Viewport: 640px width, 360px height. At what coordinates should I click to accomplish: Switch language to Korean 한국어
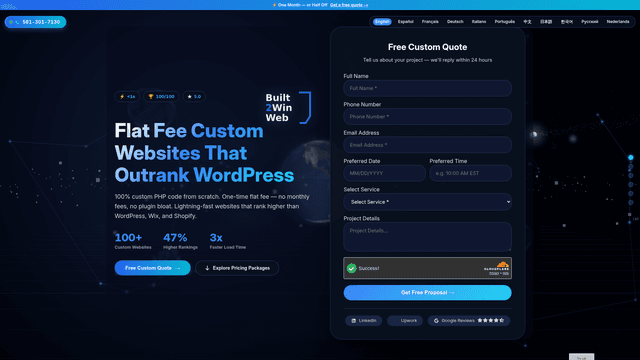pos(567,22)
